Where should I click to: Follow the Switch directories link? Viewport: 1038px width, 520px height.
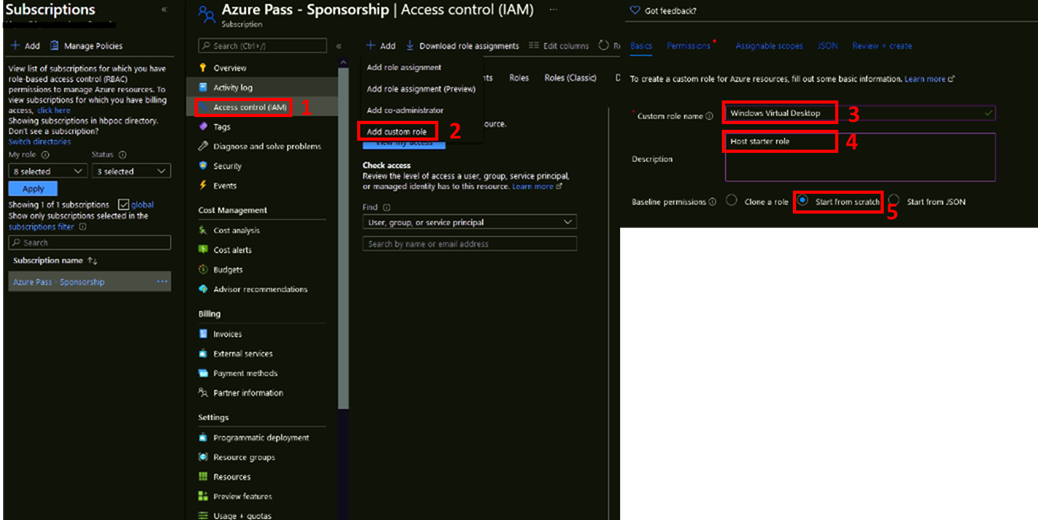pyautogui.click(x=40, y=142)
